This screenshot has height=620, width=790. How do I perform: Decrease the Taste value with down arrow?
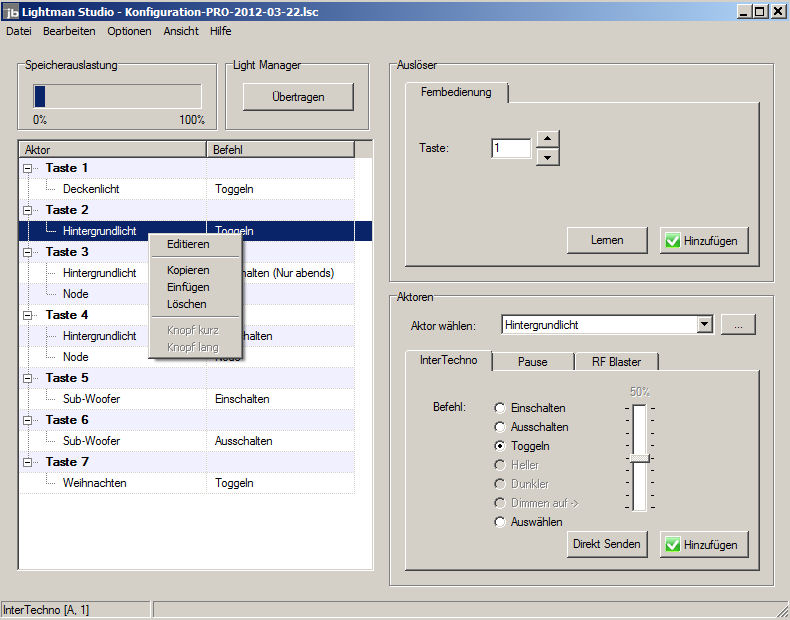click(547, 157)
